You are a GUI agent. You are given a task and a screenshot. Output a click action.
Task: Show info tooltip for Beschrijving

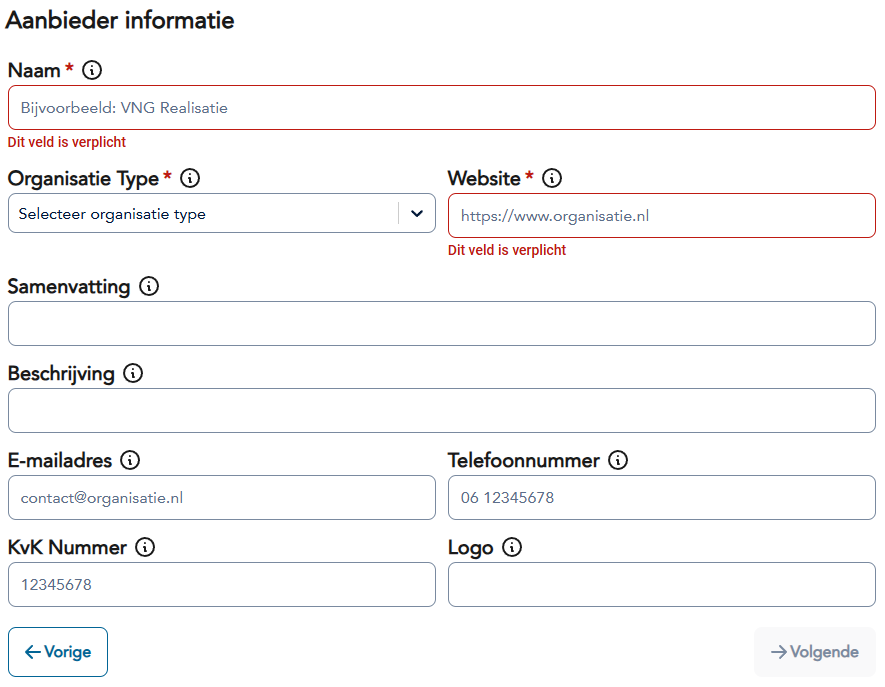tap(133, 373)
